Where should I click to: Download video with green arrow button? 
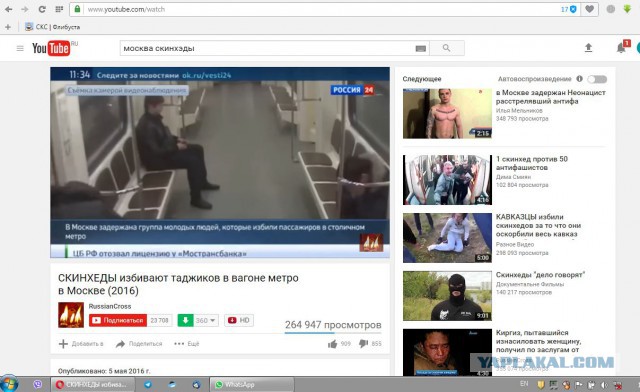tap(185, 320)
